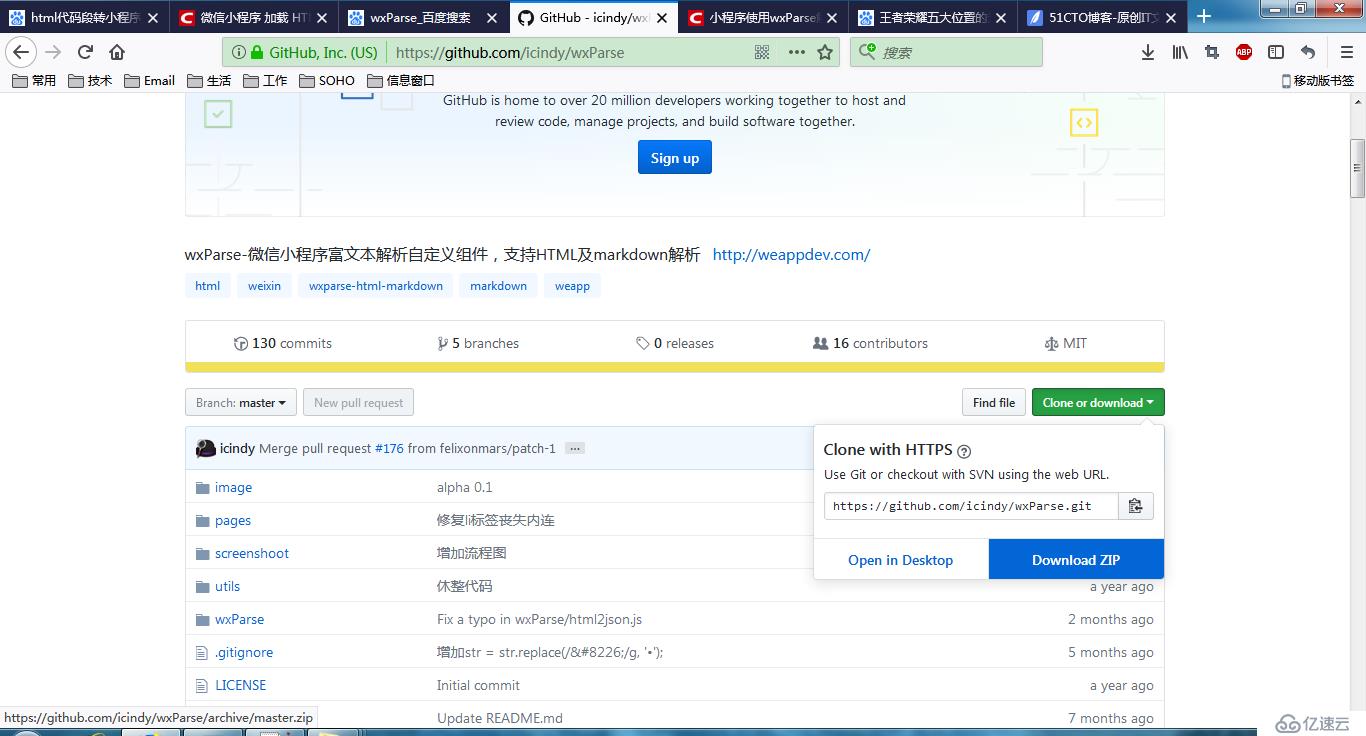View the 130 commits history

pyautogui.click(x=283, y=343)
